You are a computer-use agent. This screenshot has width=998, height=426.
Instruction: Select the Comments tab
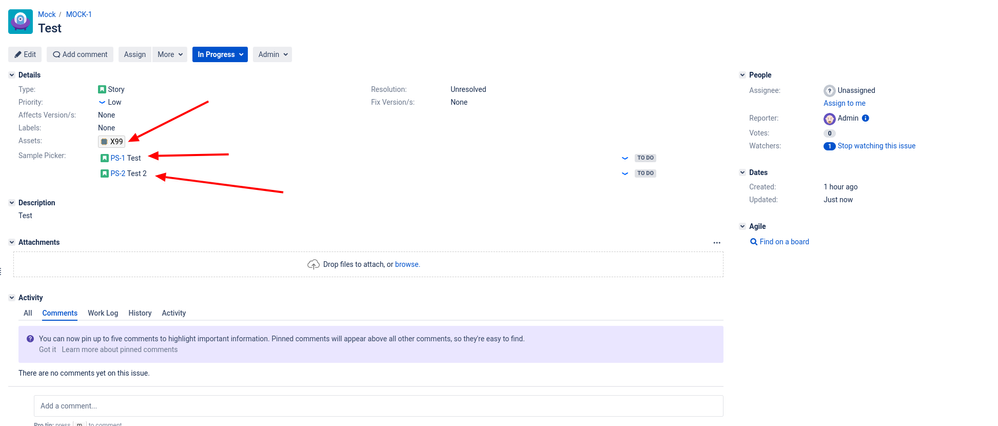pyautogui.click(x=60, y=313)
